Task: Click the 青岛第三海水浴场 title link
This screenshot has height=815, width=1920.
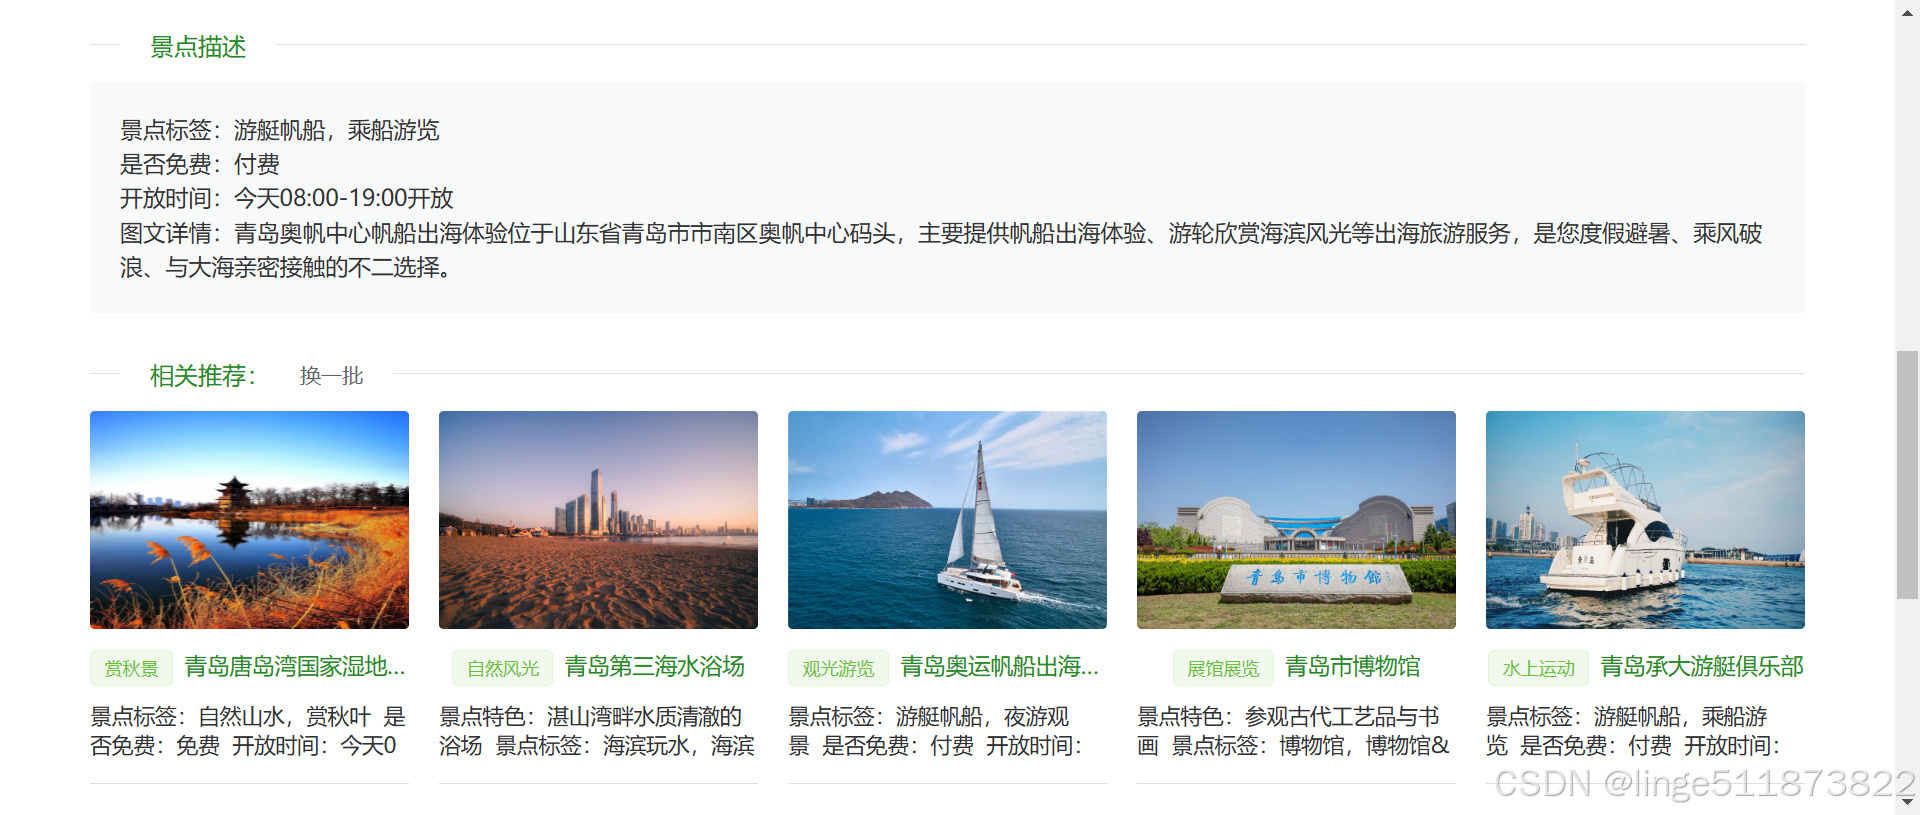Action: (x=655, y=667)
